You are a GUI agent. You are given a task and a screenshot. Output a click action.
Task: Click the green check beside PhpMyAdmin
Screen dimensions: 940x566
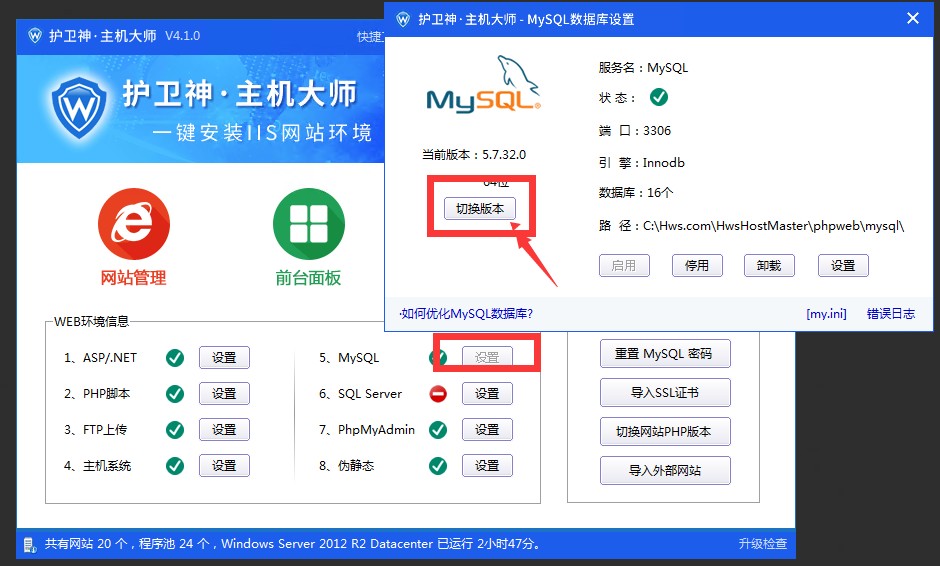pos(437,430)
